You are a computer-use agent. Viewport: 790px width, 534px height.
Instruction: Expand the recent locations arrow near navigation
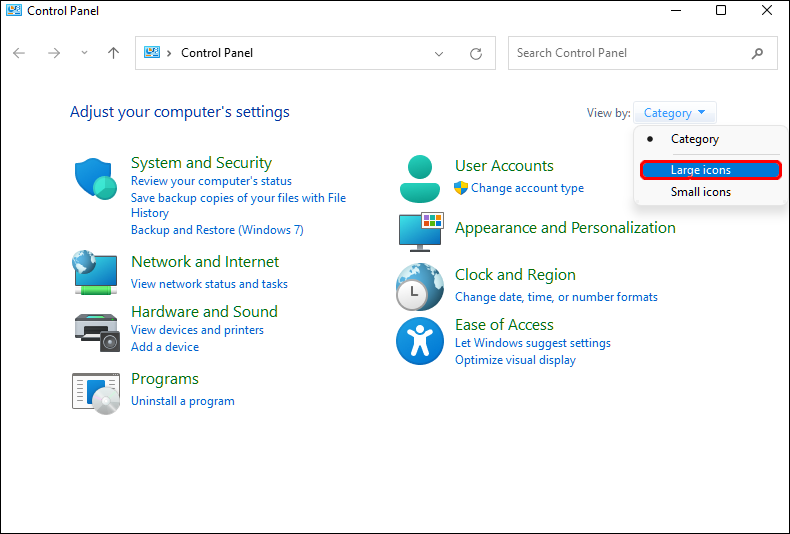point(84,53)
